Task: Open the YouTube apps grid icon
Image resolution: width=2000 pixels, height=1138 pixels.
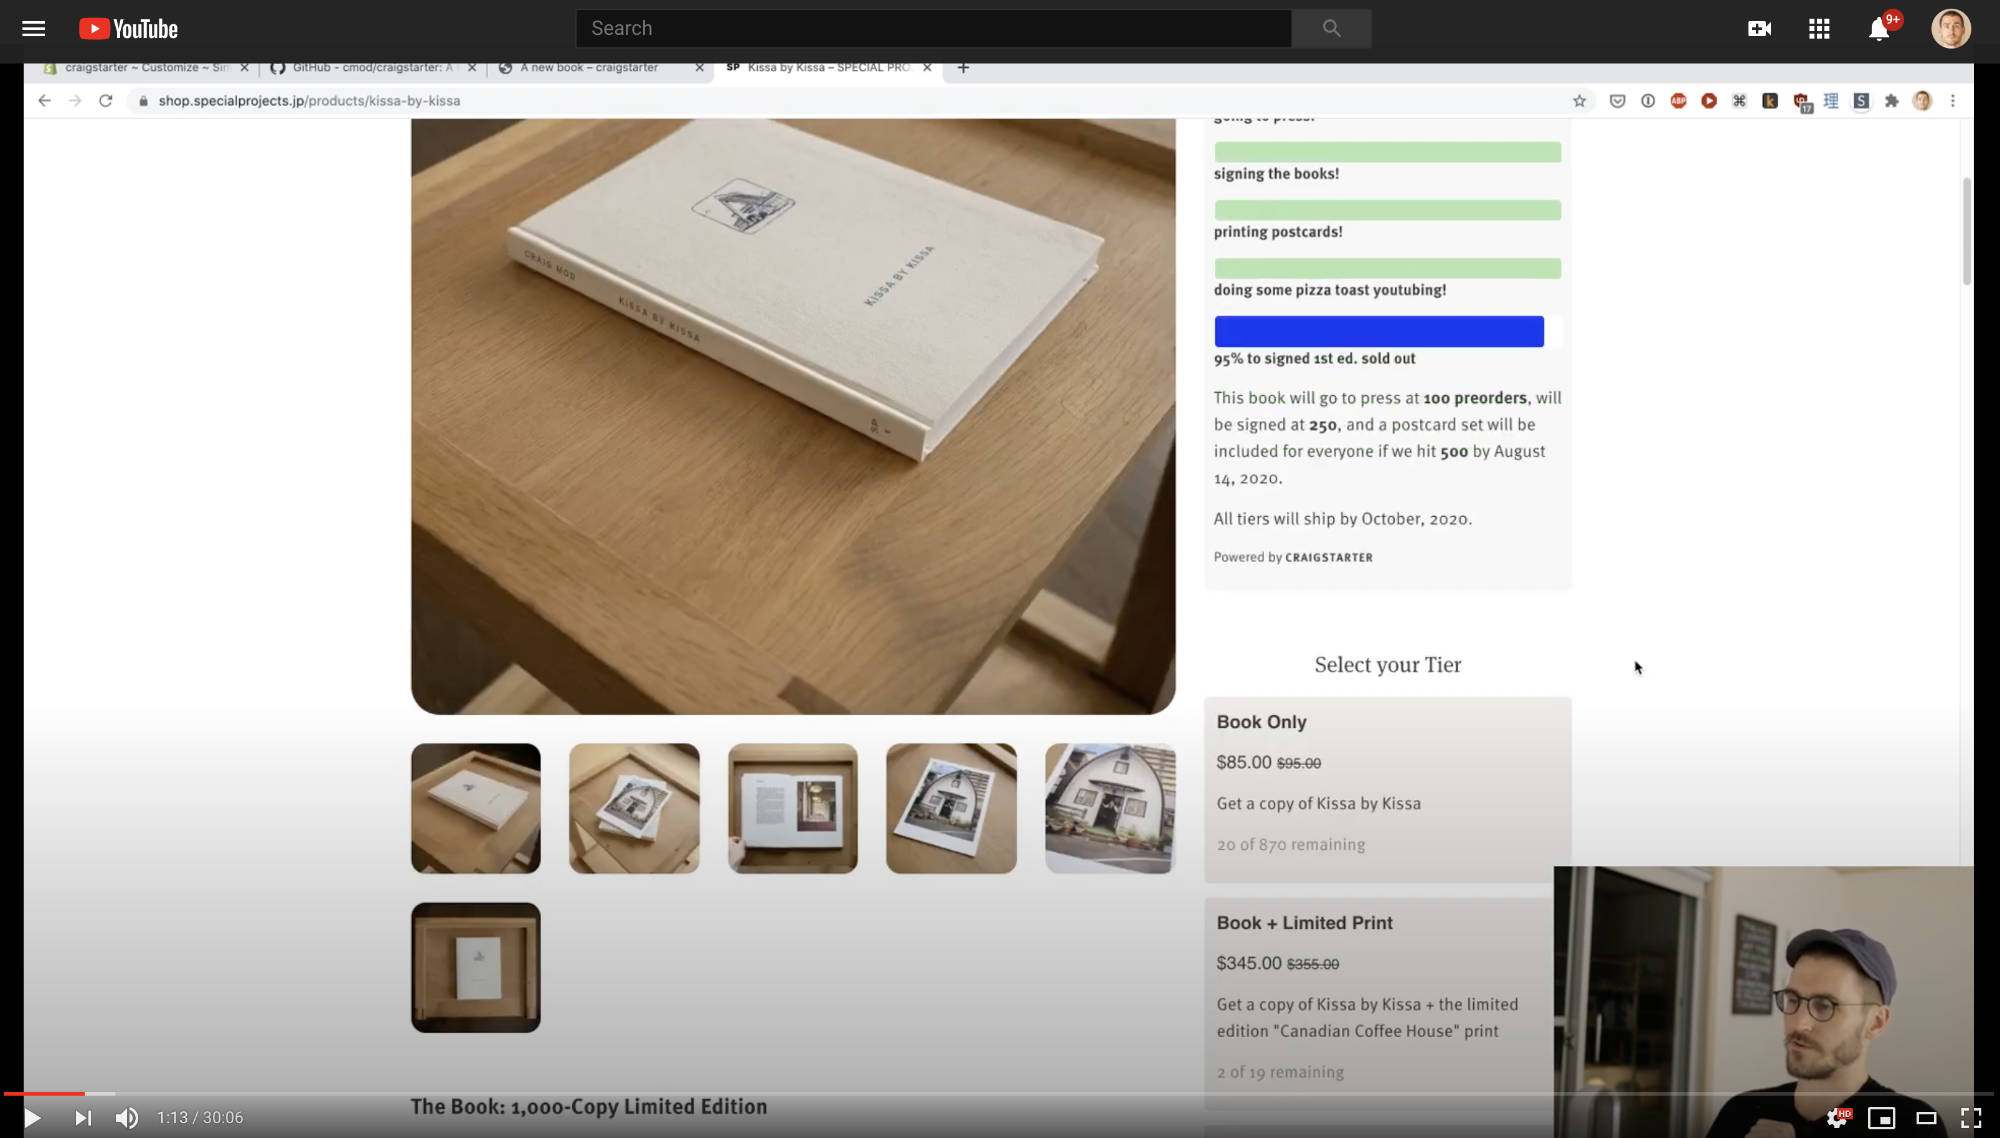Action: point(1819,28)
